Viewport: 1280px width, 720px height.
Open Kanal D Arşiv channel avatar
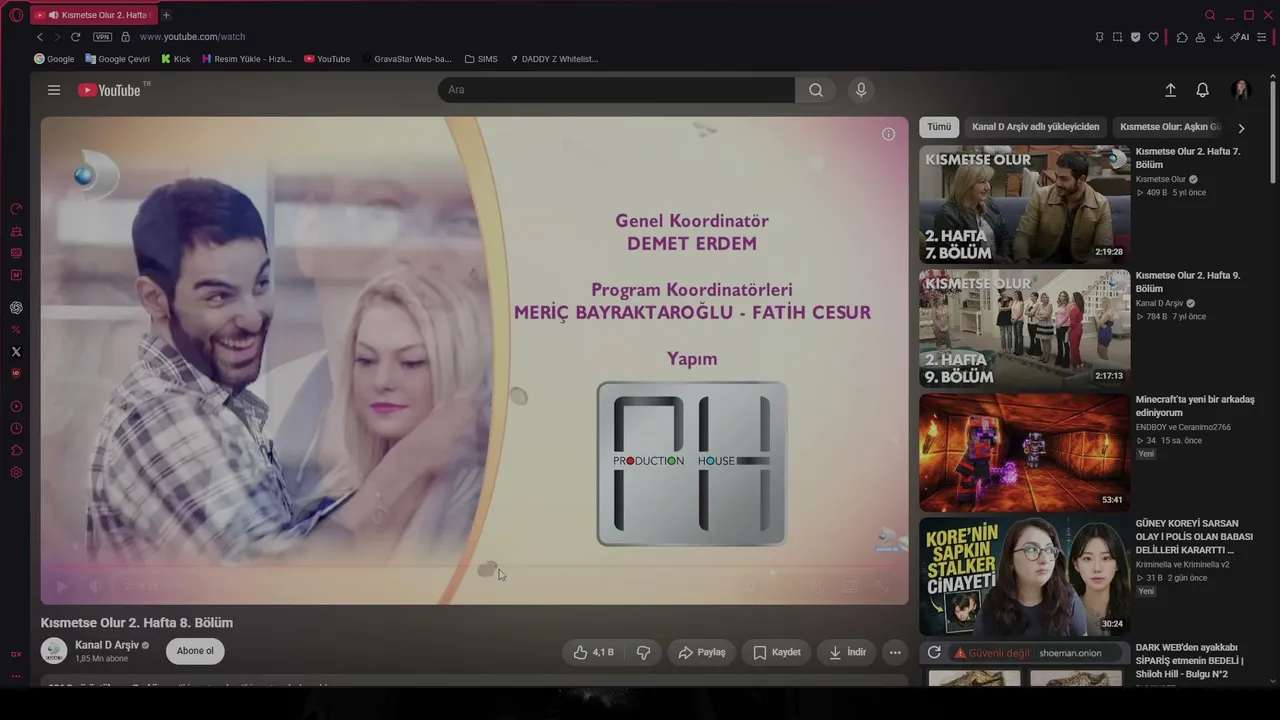tap(54, 651)
